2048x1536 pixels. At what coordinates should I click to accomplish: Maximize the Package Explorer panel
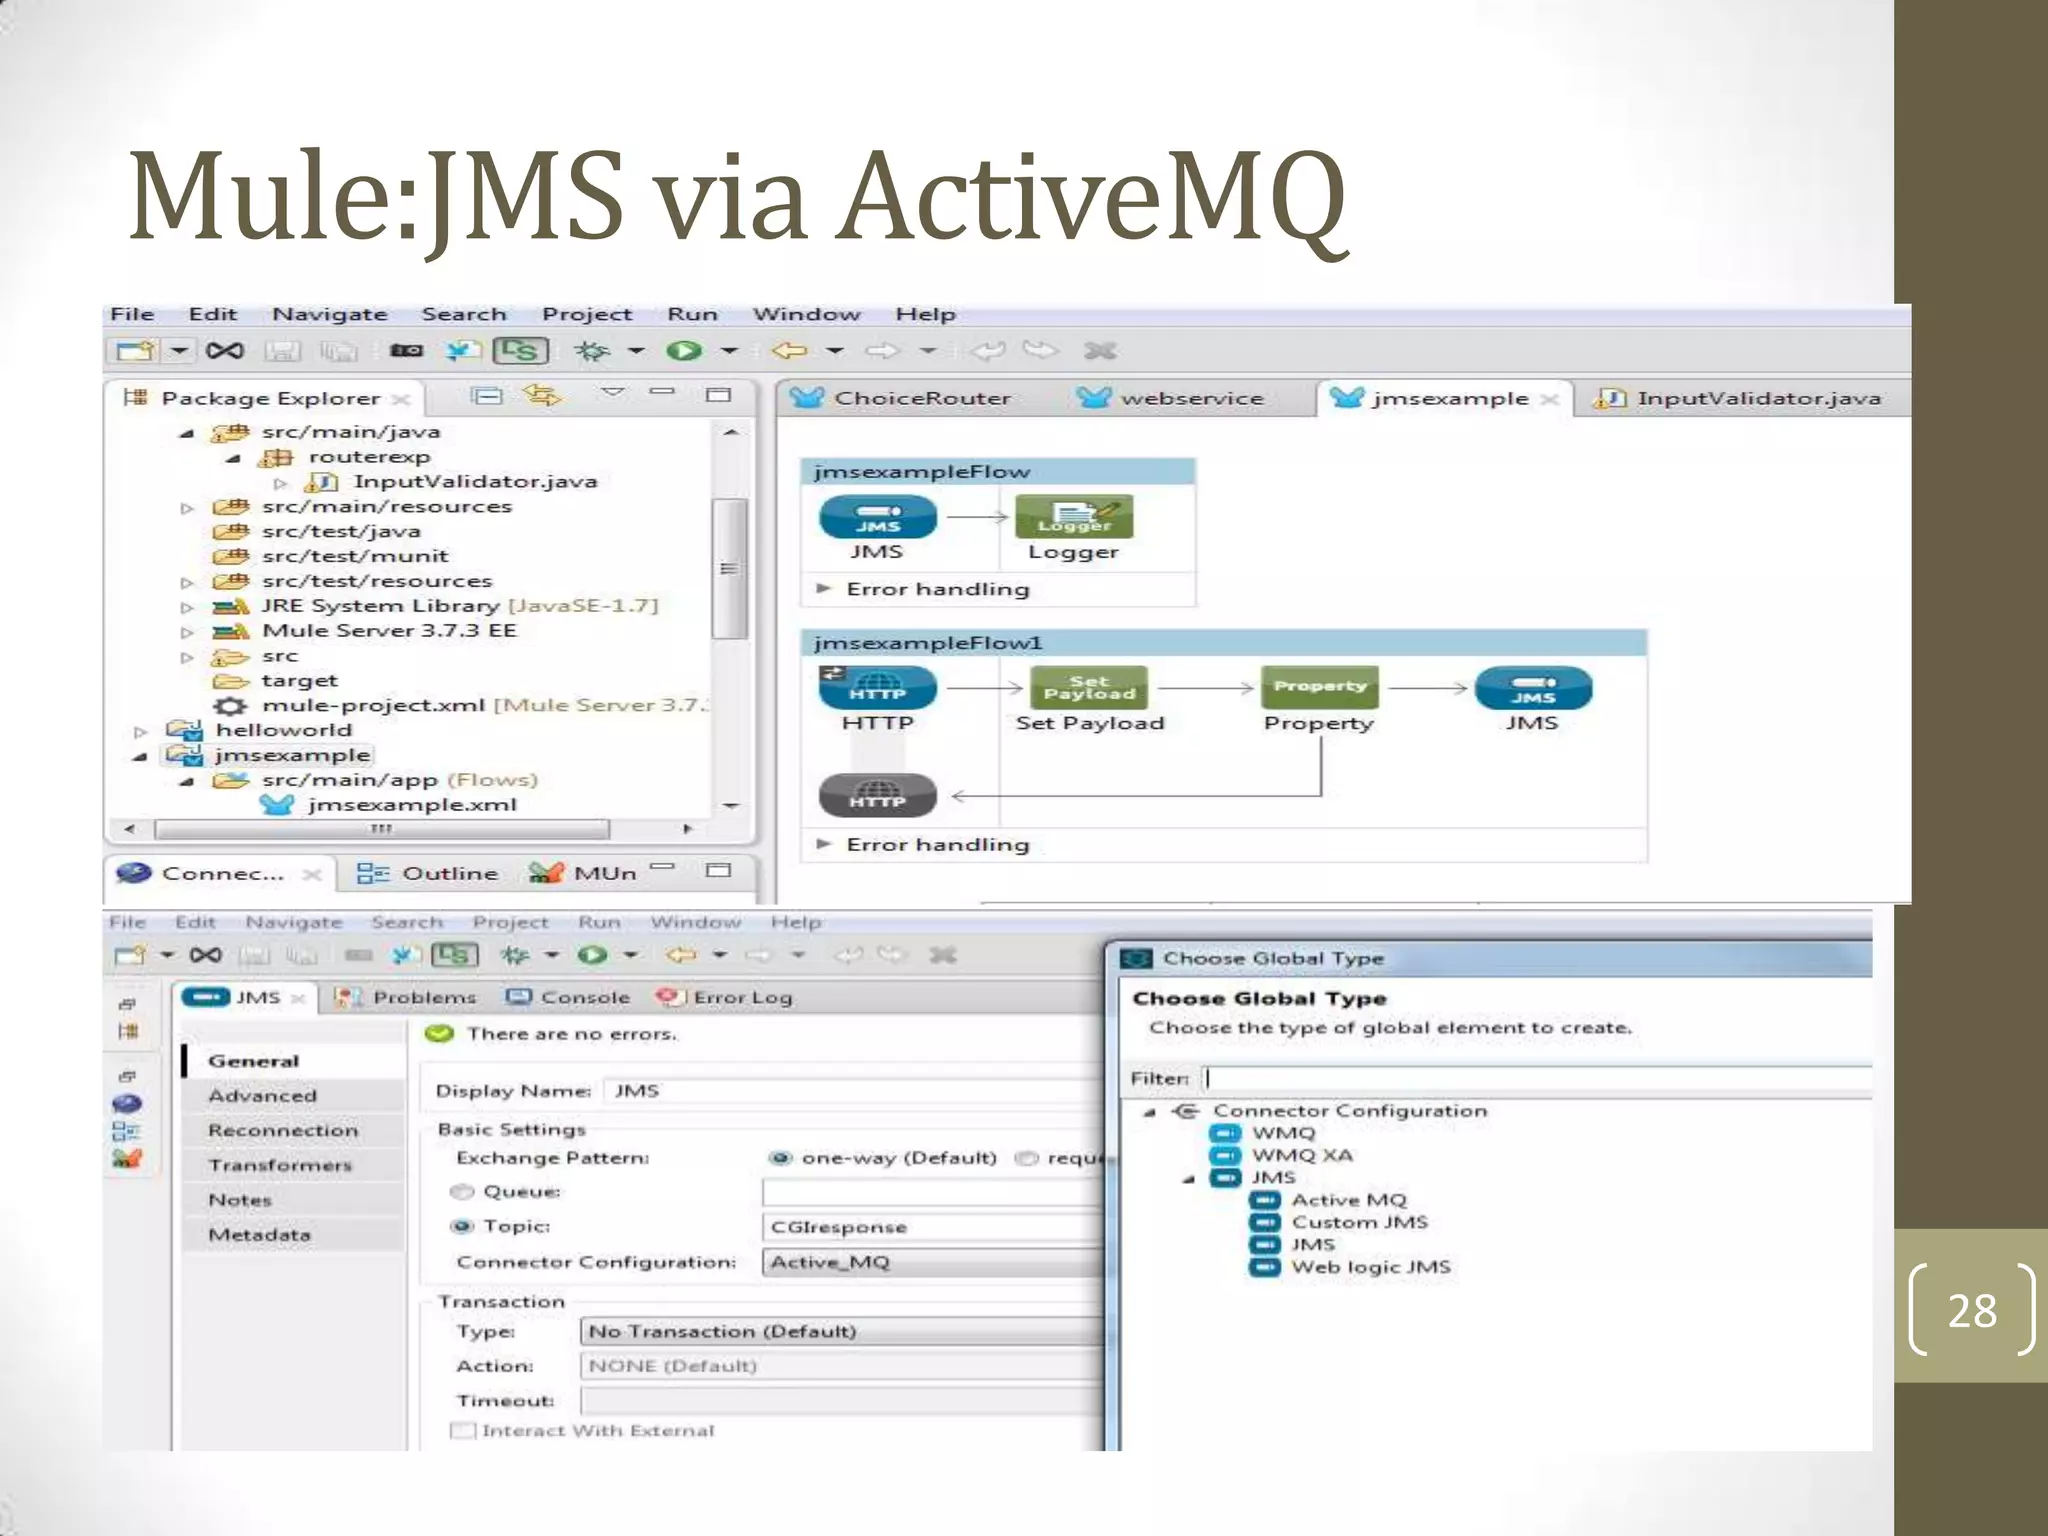click(718, 395)
